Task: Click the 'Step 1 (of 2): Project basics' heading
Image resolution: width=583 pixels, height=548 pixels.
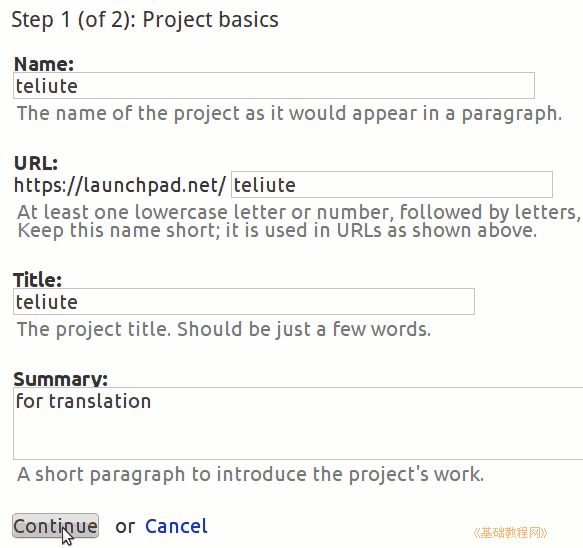Action: (145, 19)
